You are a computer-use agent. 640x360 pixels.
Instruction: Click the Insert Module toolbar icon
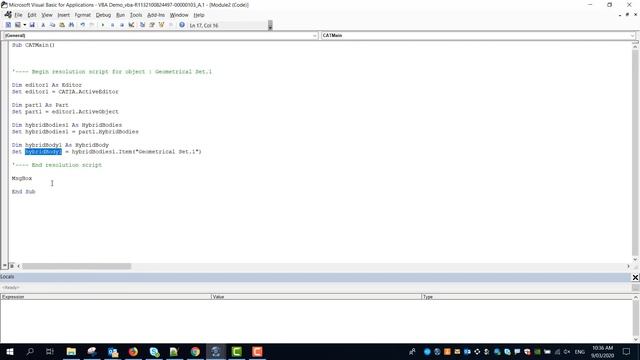click(18, 25)
